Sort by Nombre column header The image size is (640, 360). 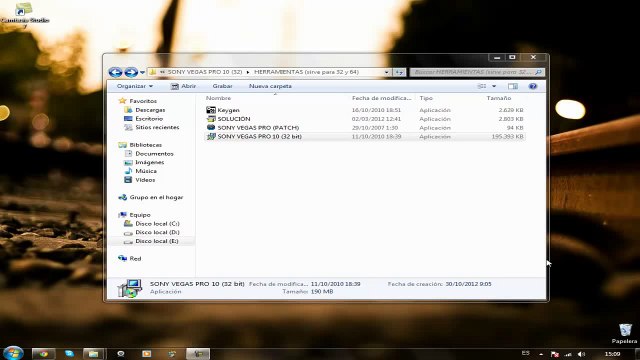coord(218,98)
